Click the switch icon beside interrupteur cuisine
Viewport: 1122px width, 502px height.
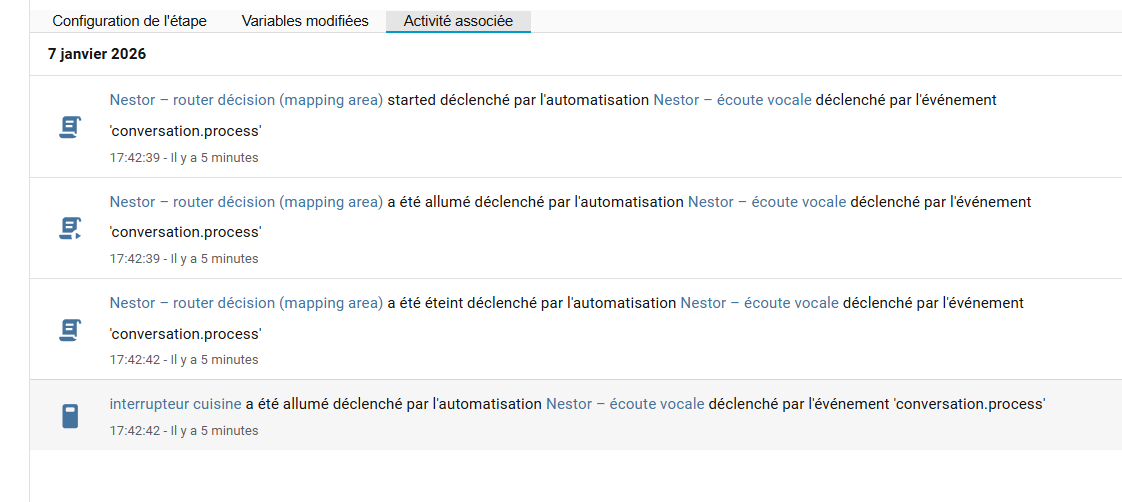point(69,416)
